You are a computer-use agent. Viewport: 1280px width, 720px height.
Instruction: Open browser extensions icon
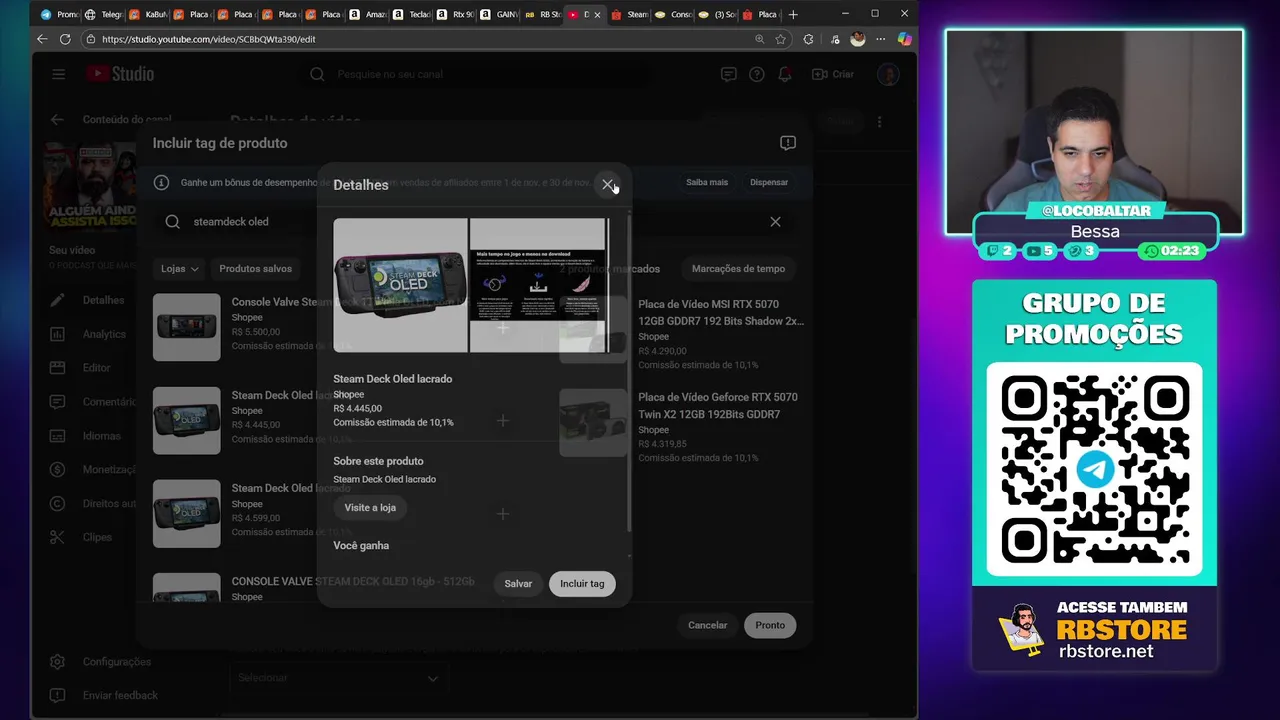[x=809, y=39]
